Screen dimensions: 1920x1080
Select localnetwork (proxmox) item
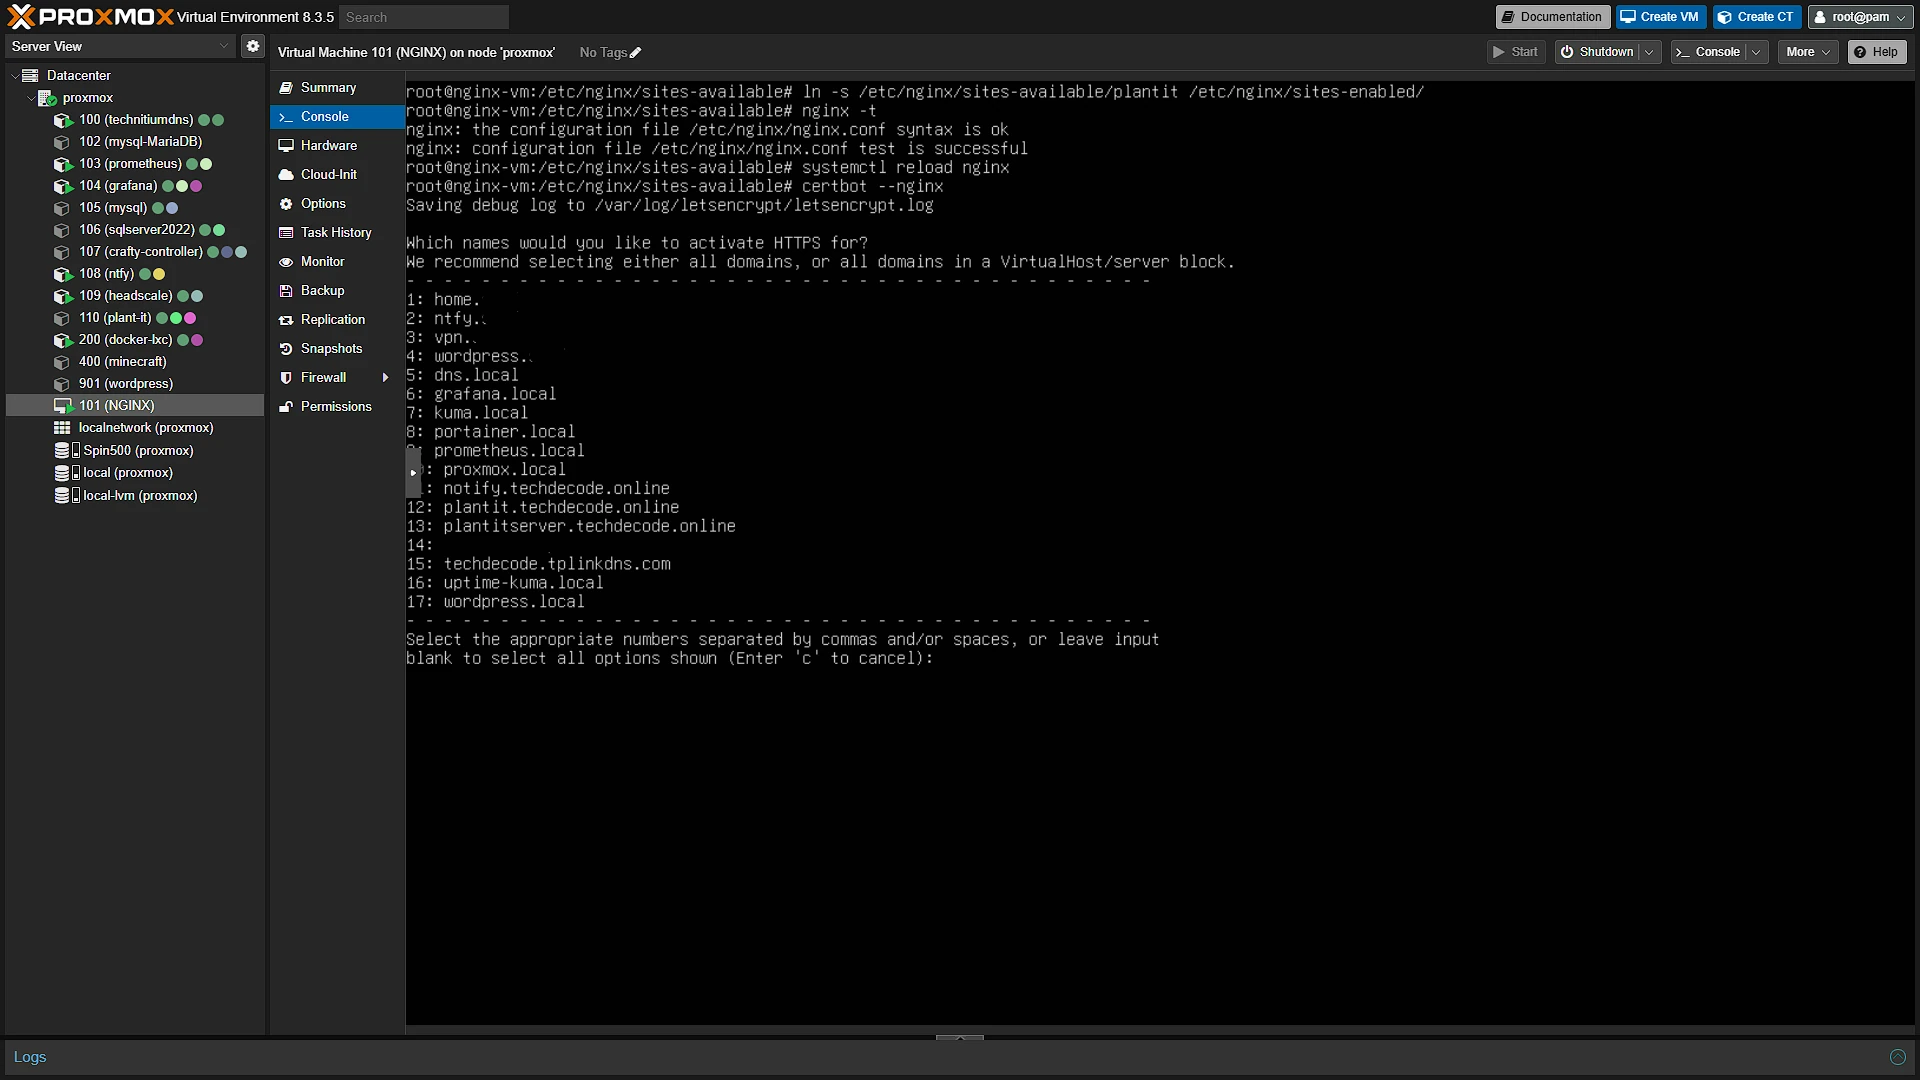145,428
